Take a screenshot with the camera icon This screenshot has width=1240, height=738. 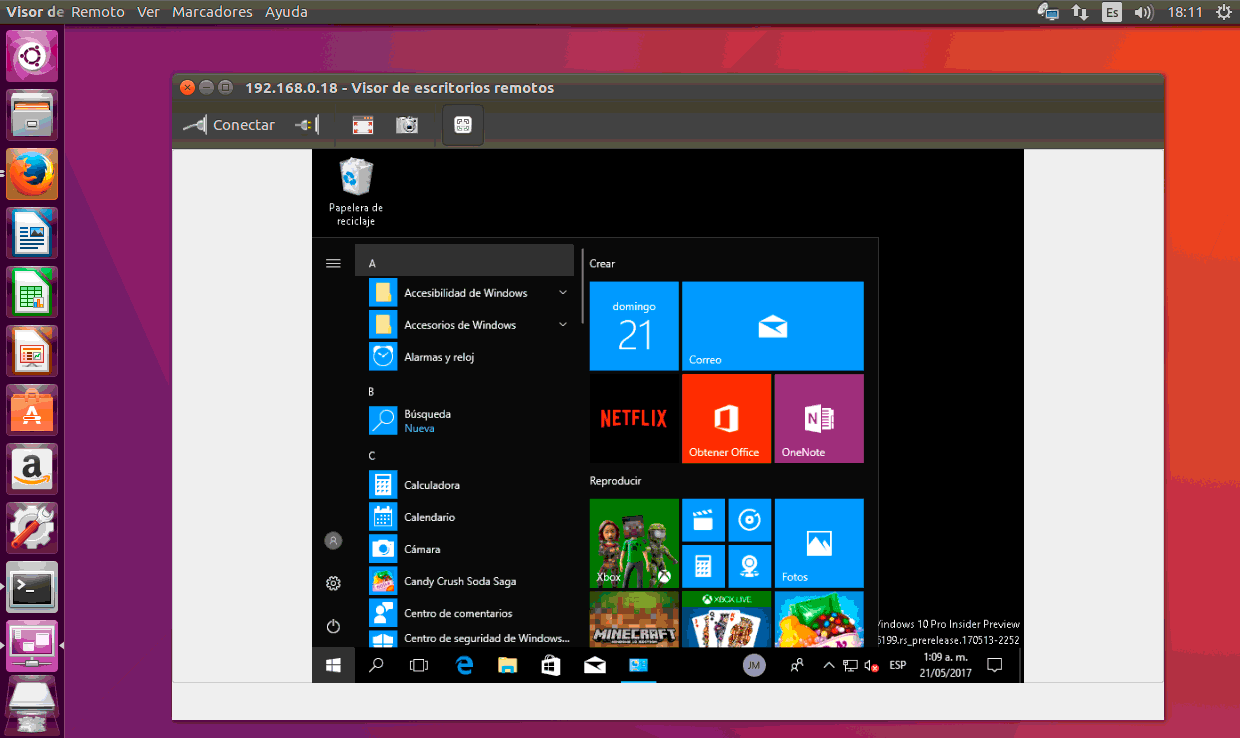(x=406, y=125)
